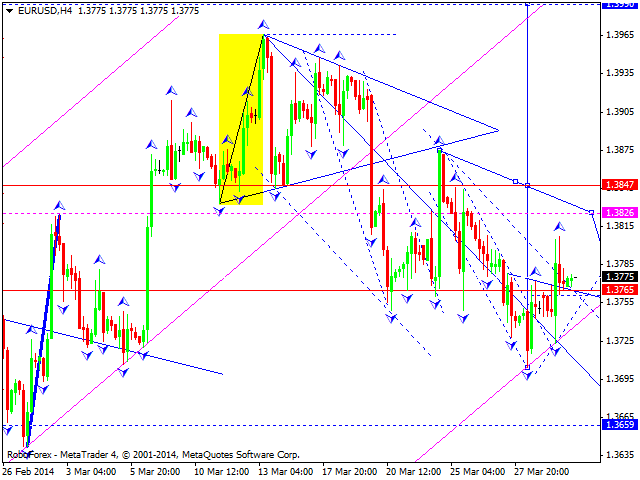Select the 26 Feb 2014 date label
This screenshot has width=640, height=480.
pyautogui.click(x=28, y=472)
